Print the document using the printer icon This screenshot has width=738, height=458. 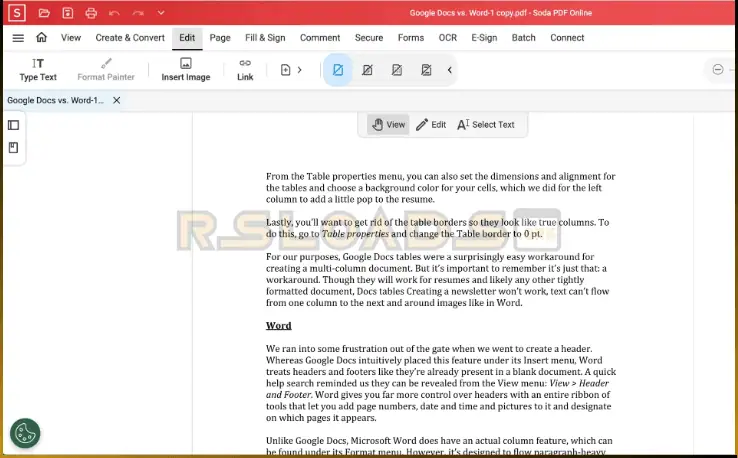pyautogui.click(x=91, y=13)
